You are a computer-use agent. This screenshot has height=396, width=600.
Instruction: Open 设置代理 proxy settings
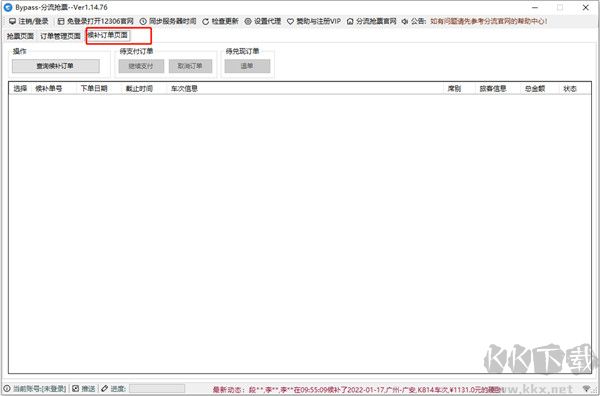pos(262,21)
